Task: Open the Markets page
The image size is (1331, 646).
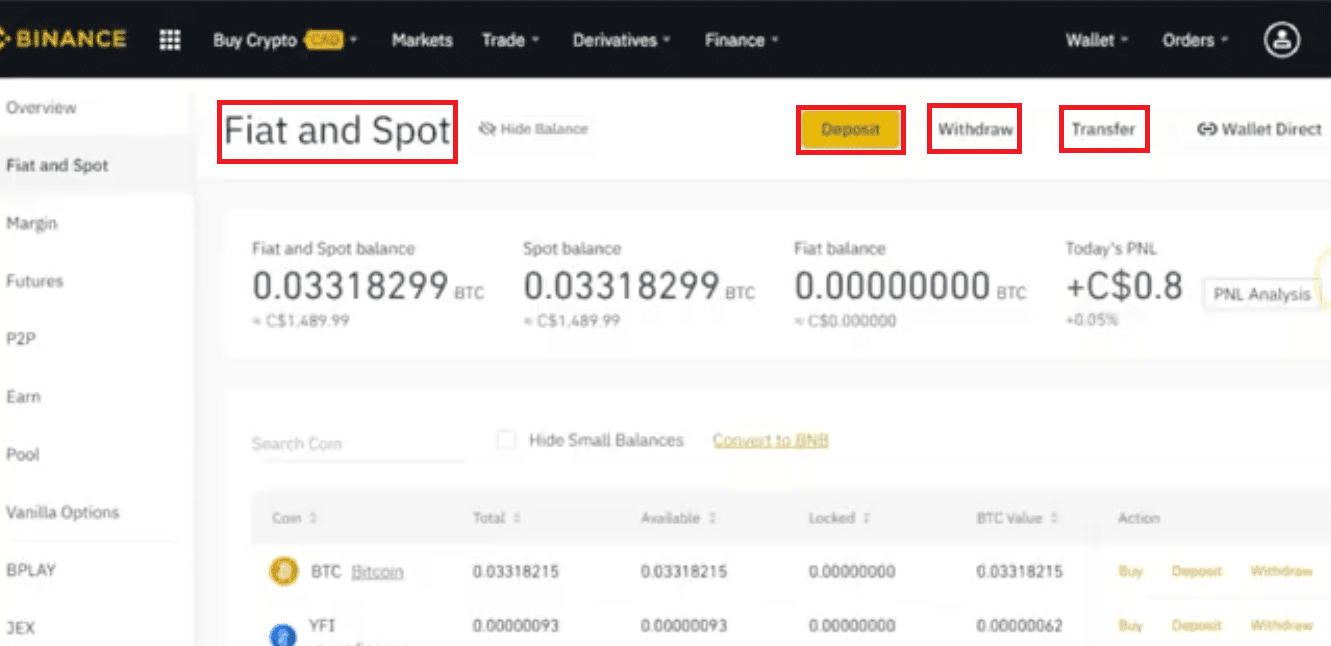Action: point(422,40)
